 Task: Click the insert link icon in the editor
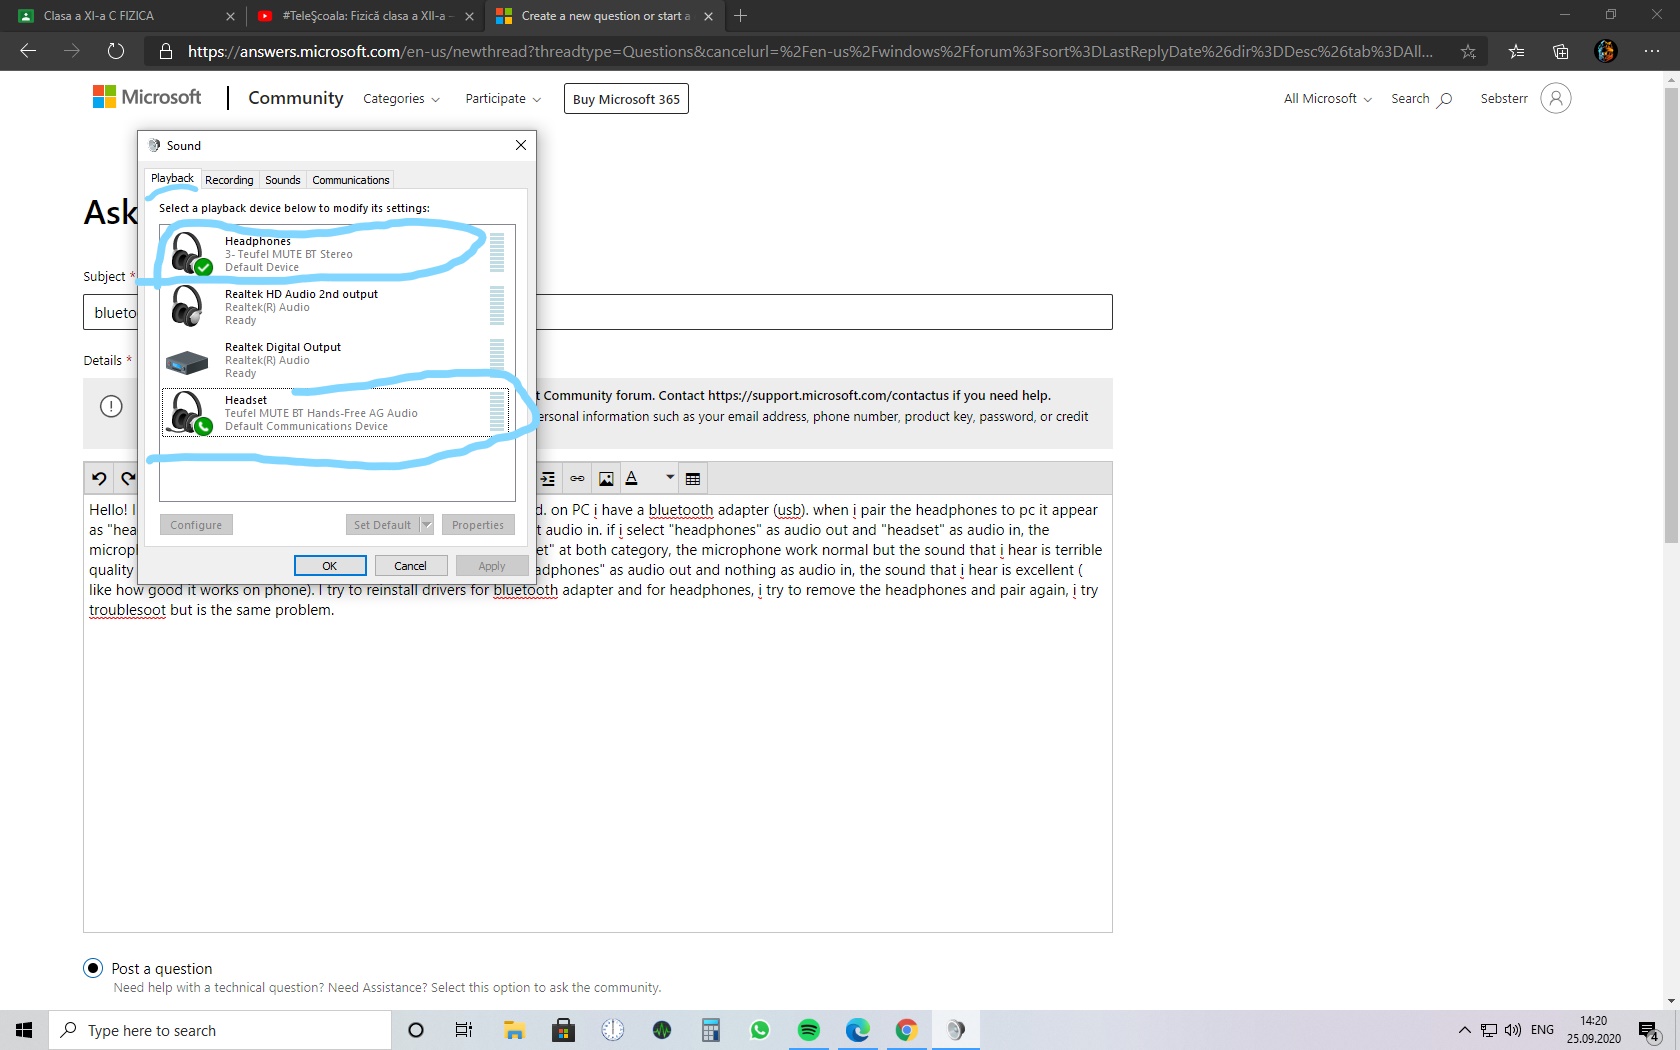click(x=577, y=479)
